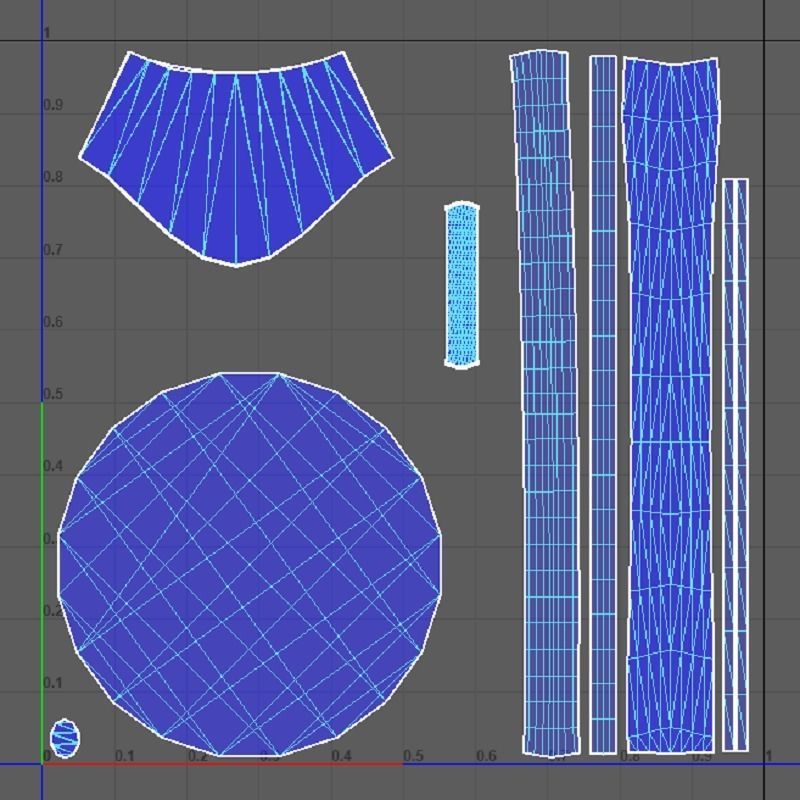Select the thin strip with diagonal edges
This screenshot has height=800, width=800.
(x=735, y=465)
